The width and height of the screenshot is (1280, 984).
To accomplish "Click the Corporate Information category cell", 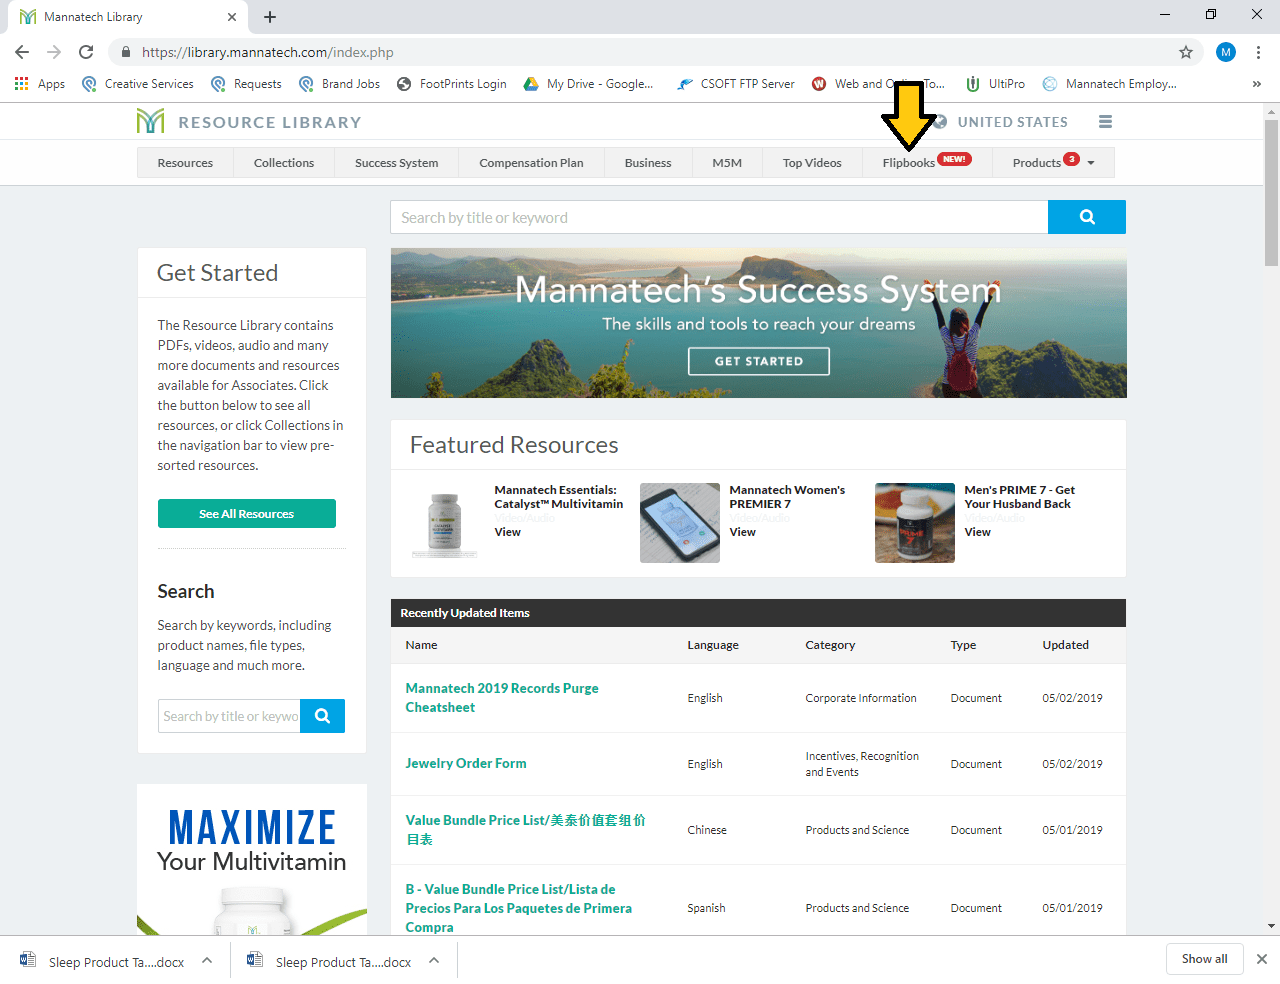I will [x=861, y=698].
